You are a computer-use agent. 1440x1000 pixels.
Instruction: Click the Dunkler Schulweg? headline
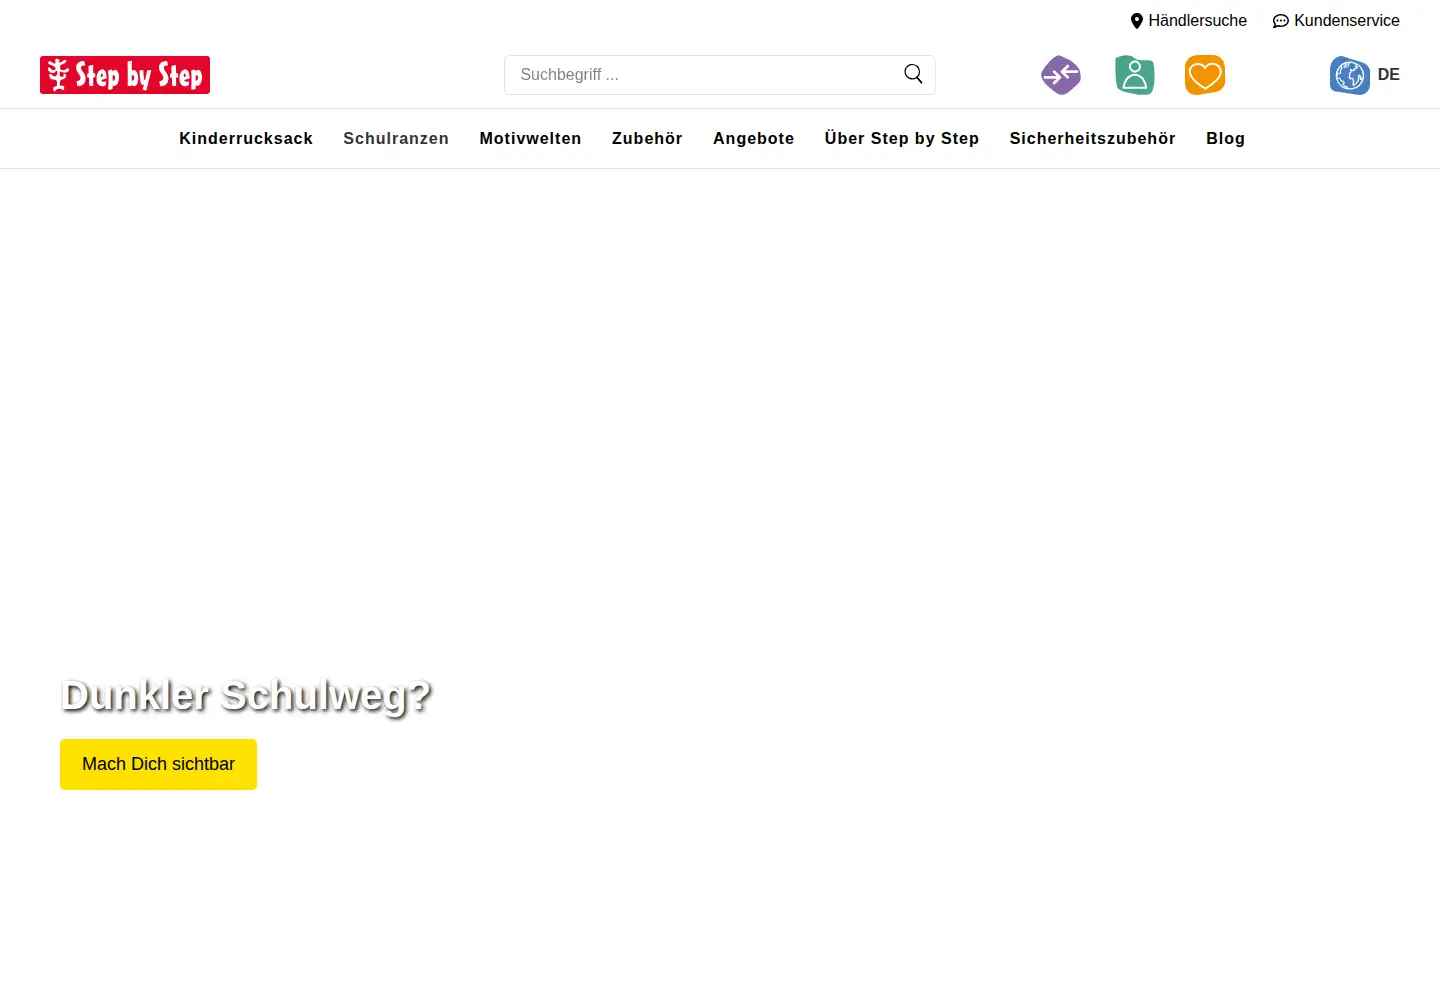(246, 695)
